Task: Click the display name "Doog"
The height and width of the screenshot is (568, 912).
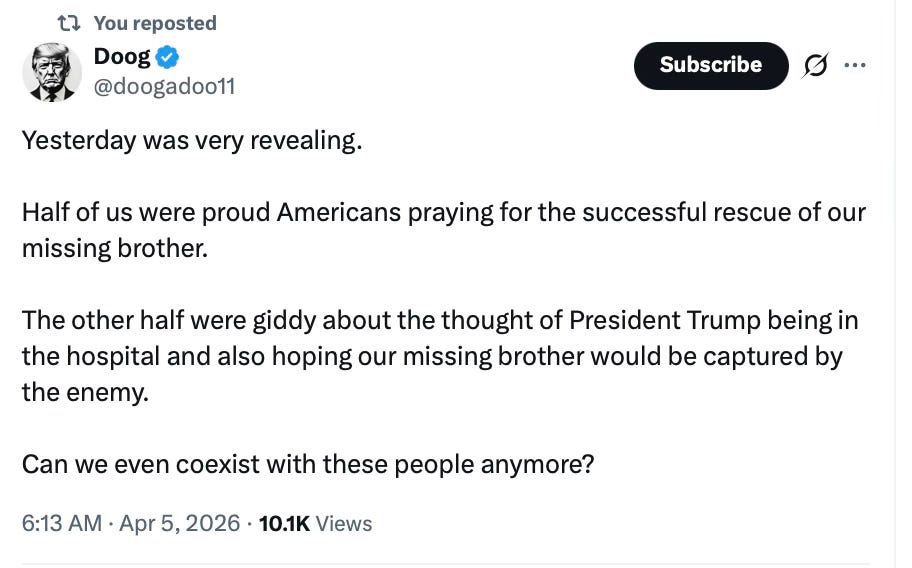Action: click(121, 57)
